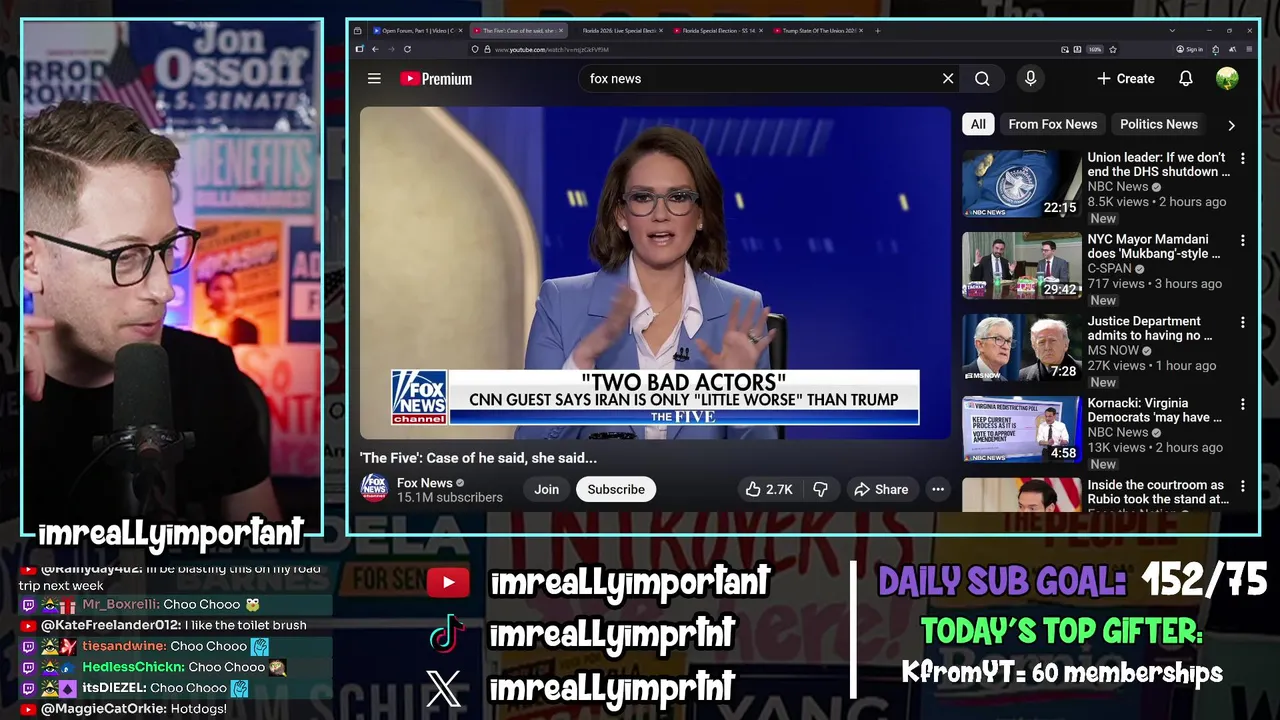
Task: Open the Justice Department video thumbnail
Action: [1022, 348]
